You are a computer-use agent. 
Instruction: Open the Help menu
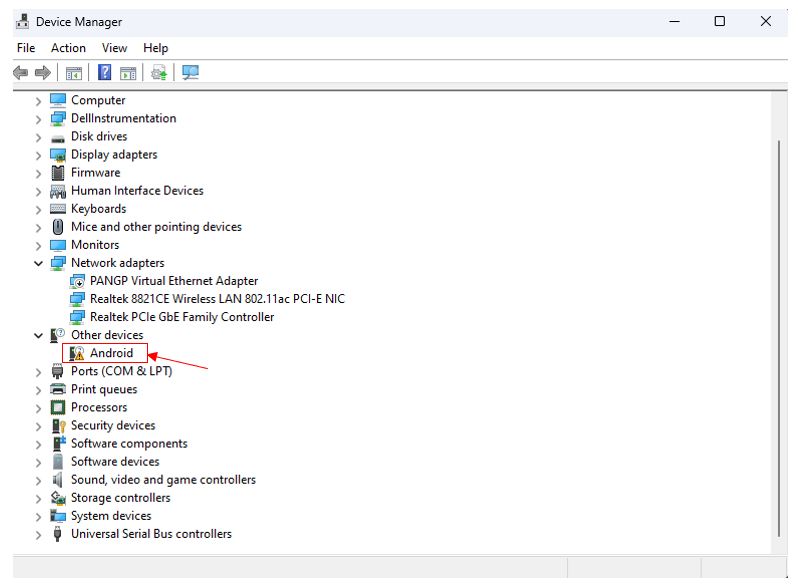pos(156,48)
